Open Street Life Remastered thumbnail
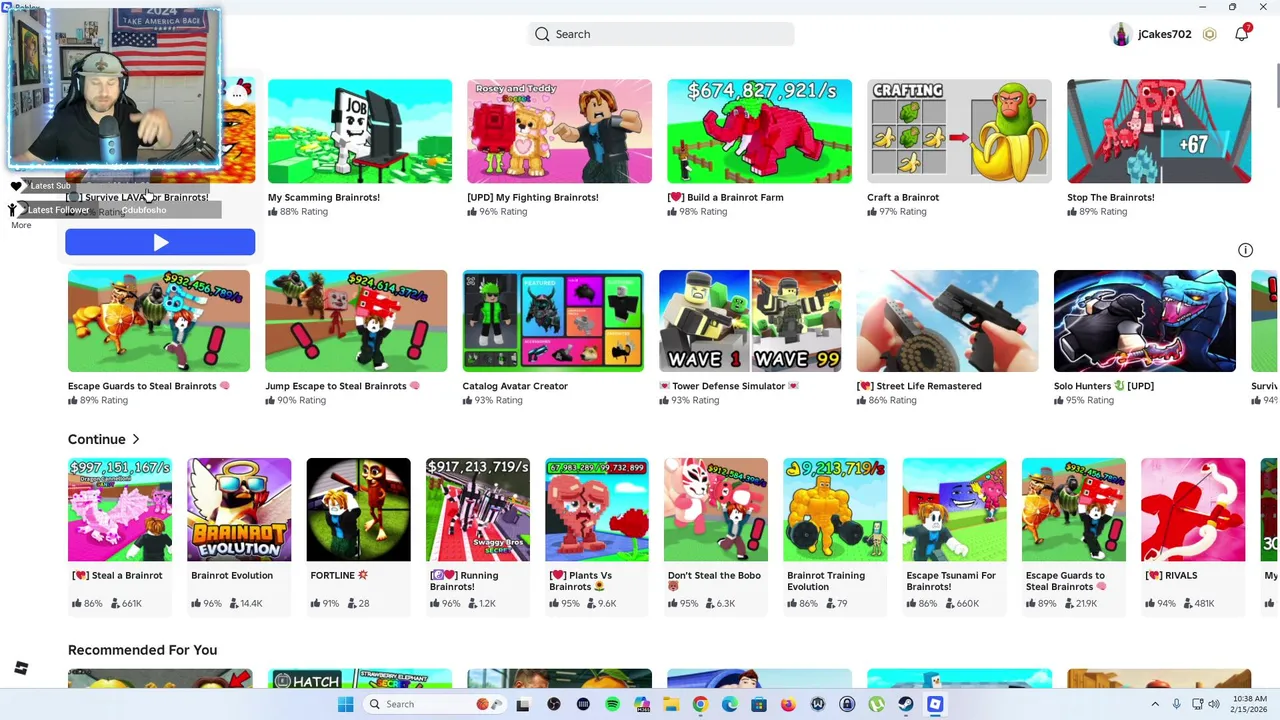 (x=947, y=320)
